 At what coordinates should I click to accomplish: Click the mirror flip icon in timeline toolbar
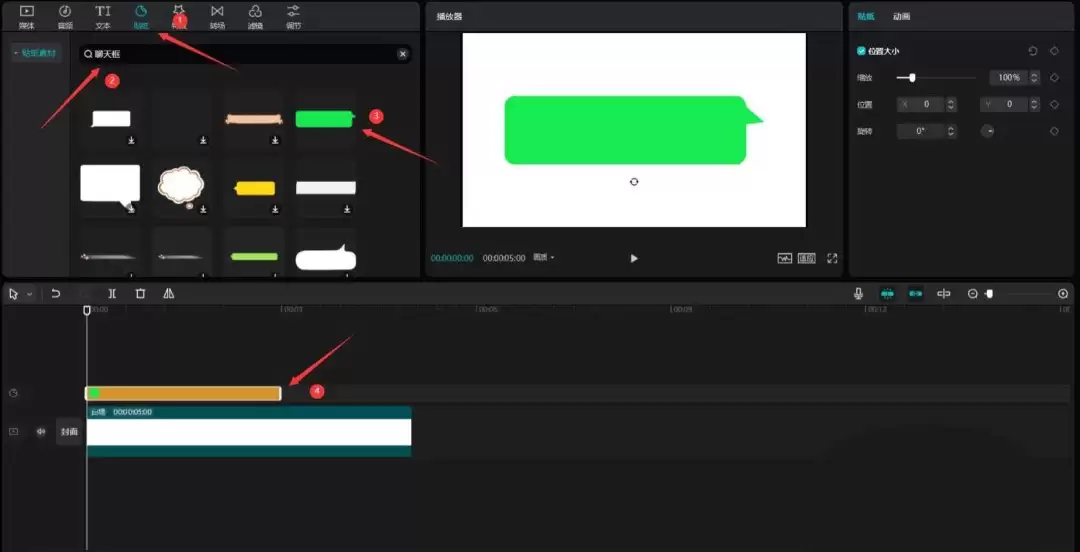(169, 294)
